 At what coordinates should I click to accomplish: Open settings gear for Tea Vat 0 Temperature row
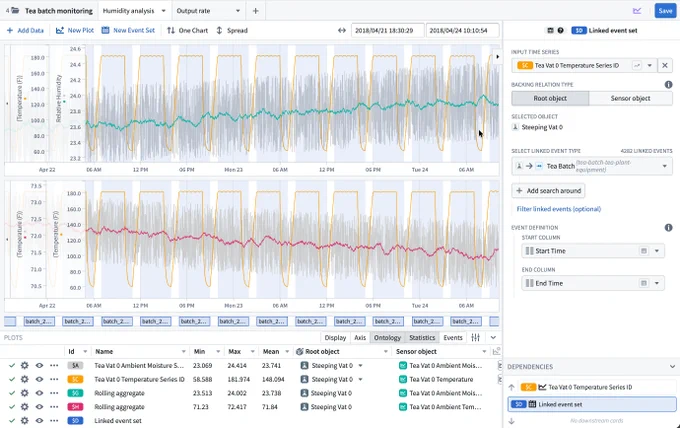[x=25, y=379]
